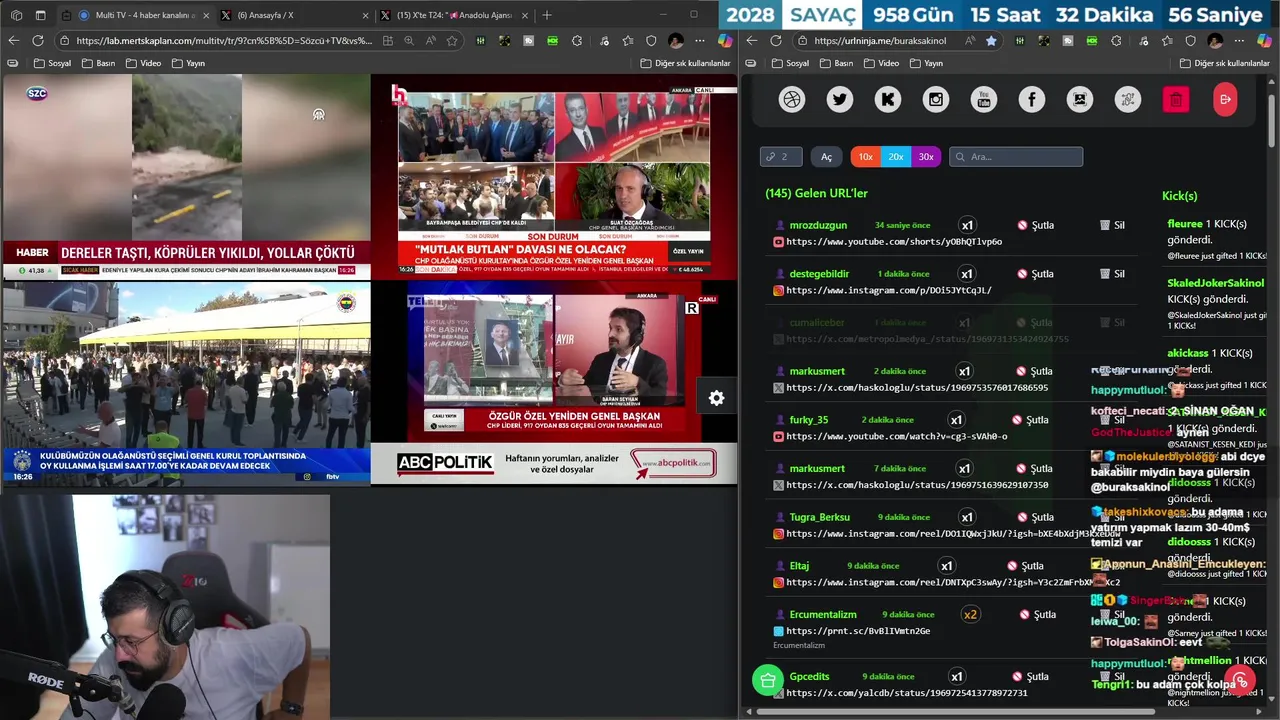Click the red trash delete-all button

[x=1176, y=99]
